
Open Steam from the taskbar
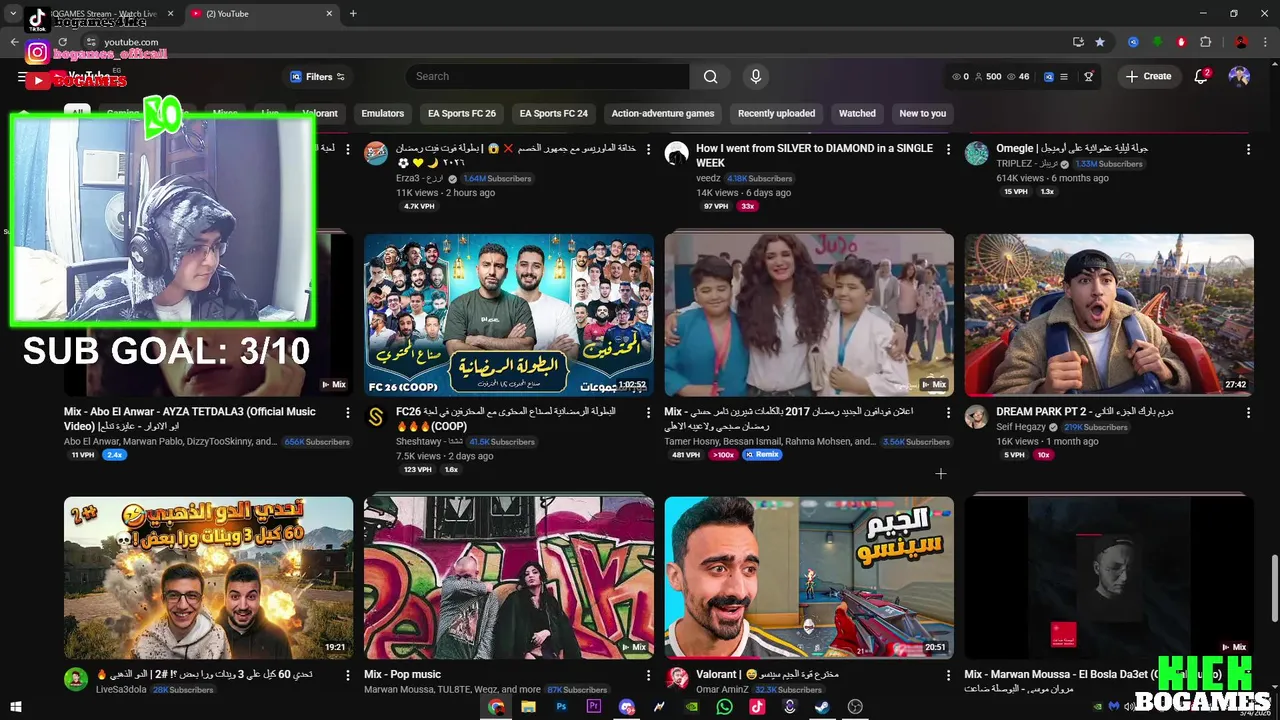click(x=821, y=707)
